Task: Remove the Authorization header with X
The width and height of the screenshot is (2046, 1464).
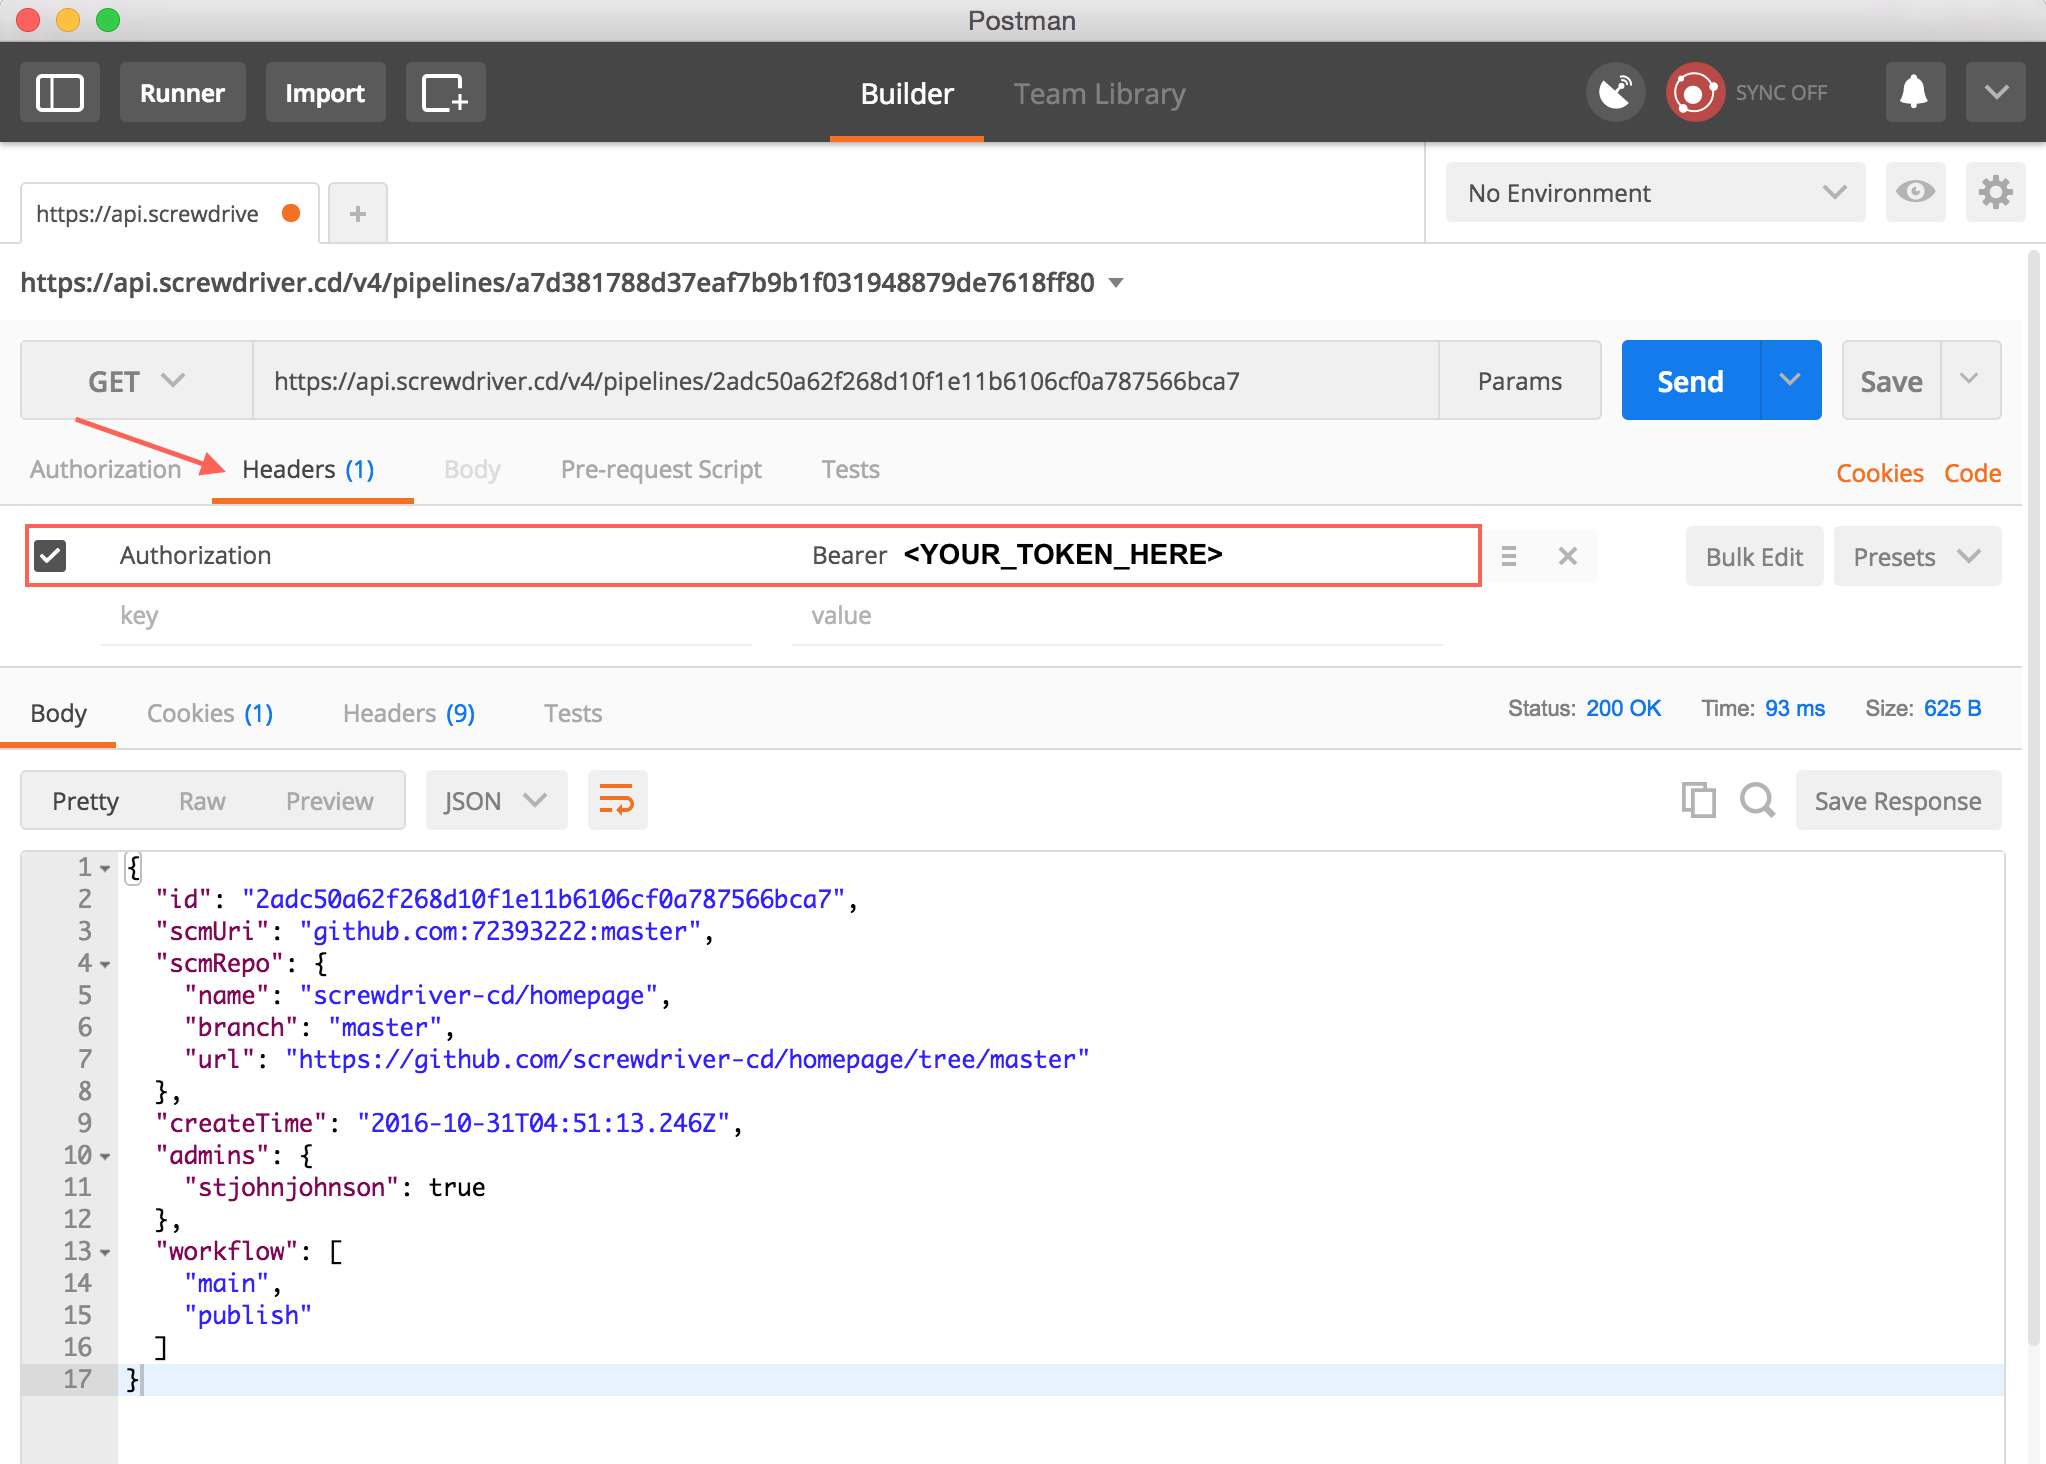Action: tap(1567, 556)
